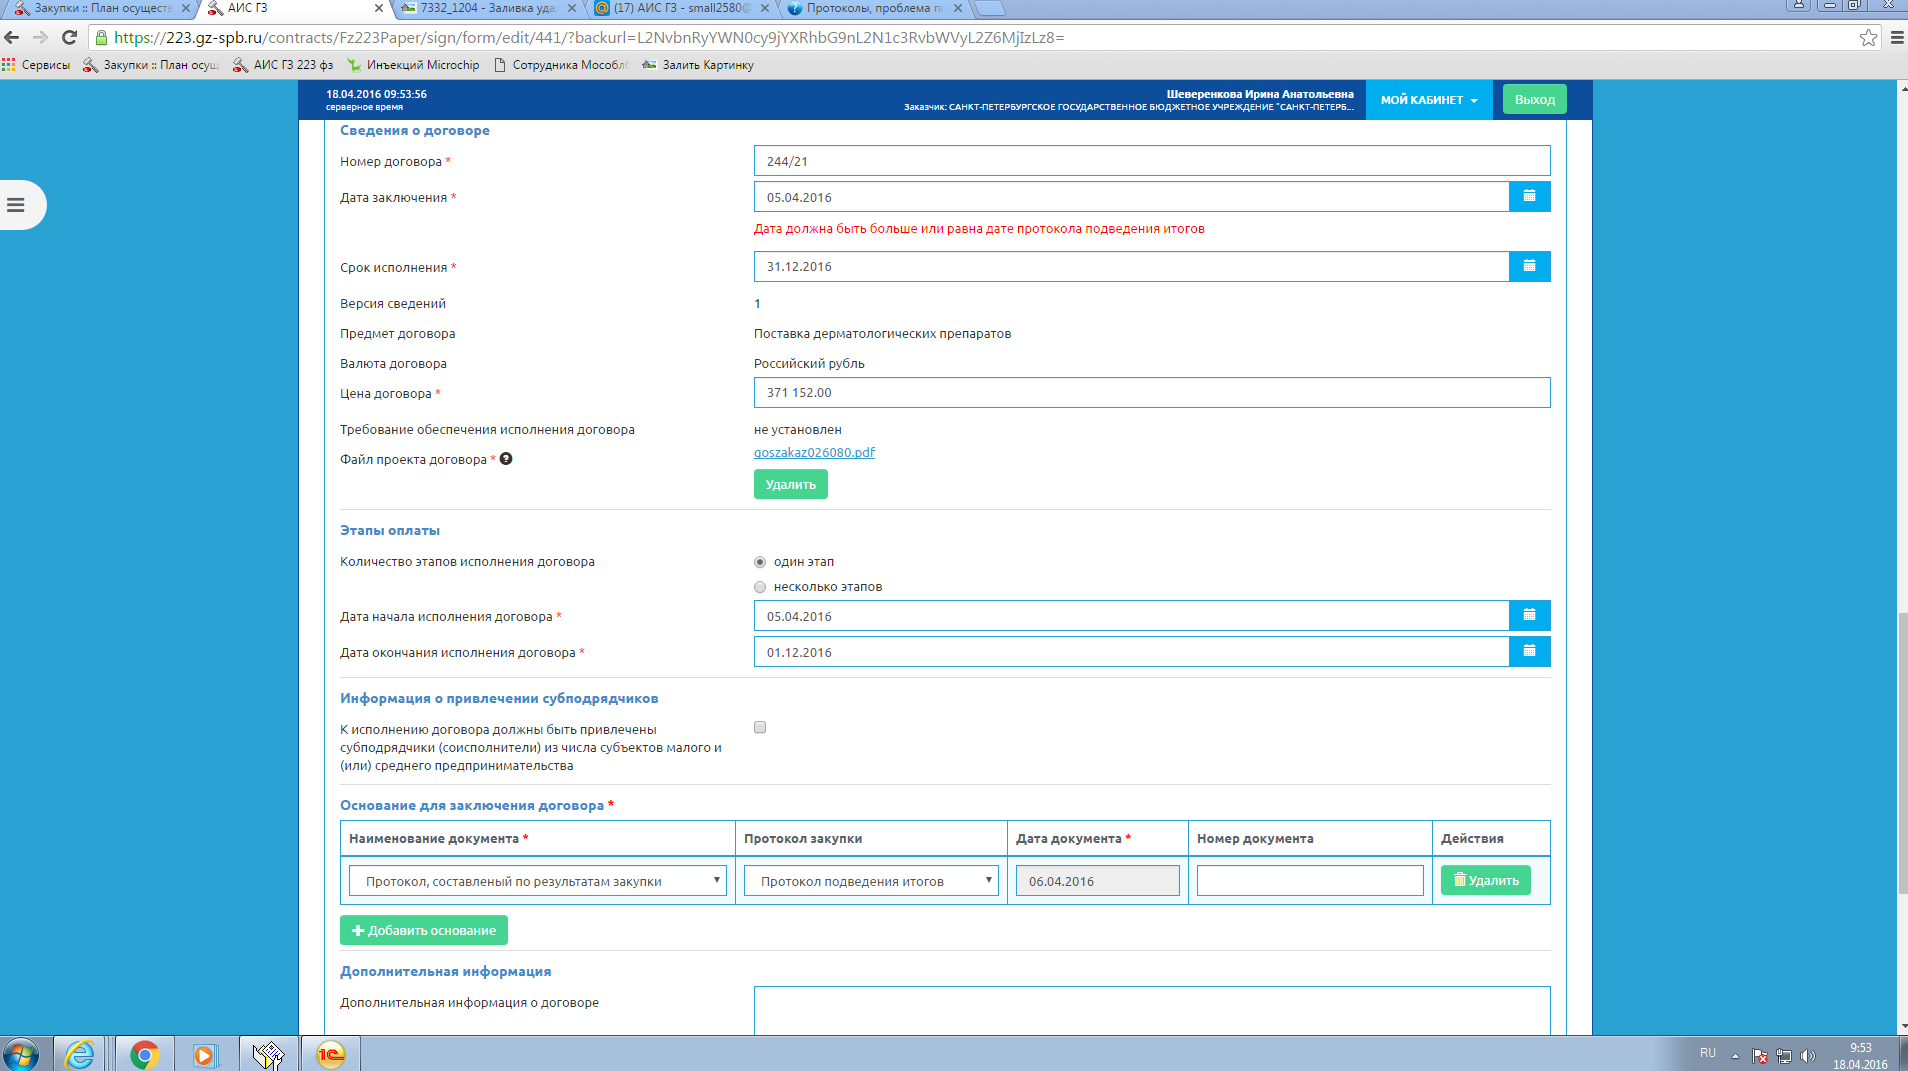Viewport: 1908px width, 1071px height.
Task: Click the Дополнительная информация о договоре text area
Action: [1152, 1011]
